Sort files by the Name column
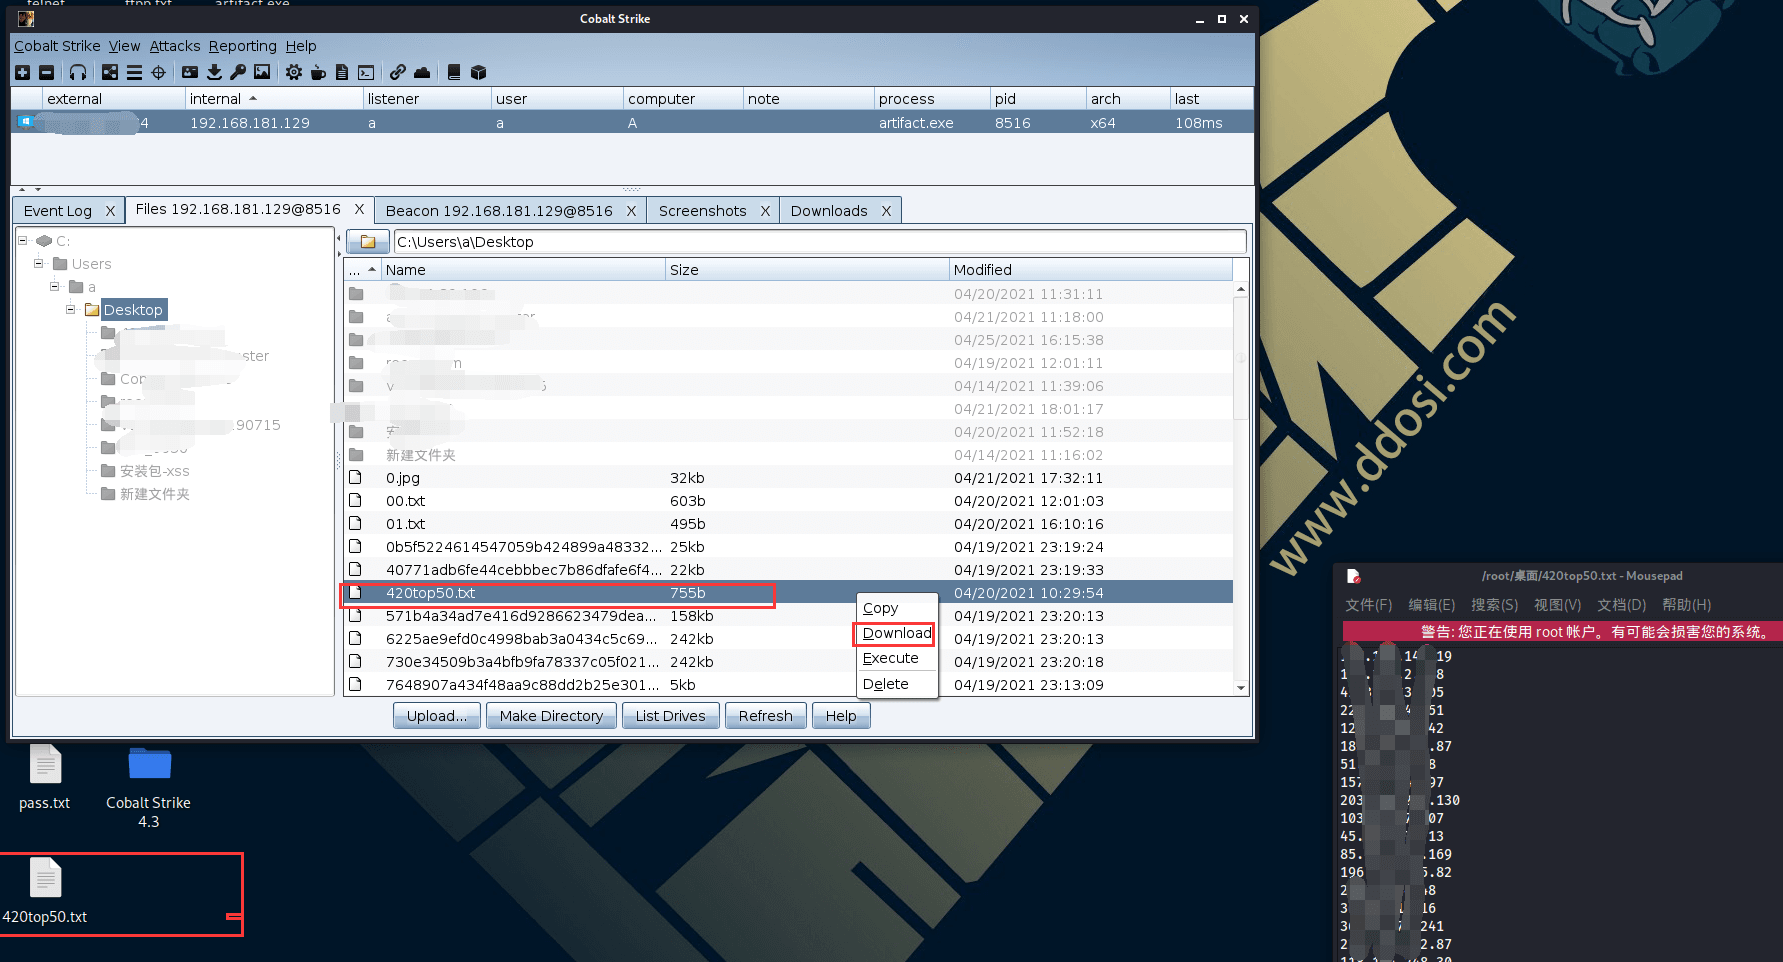 pyautogui.click(x=523, y=270)
